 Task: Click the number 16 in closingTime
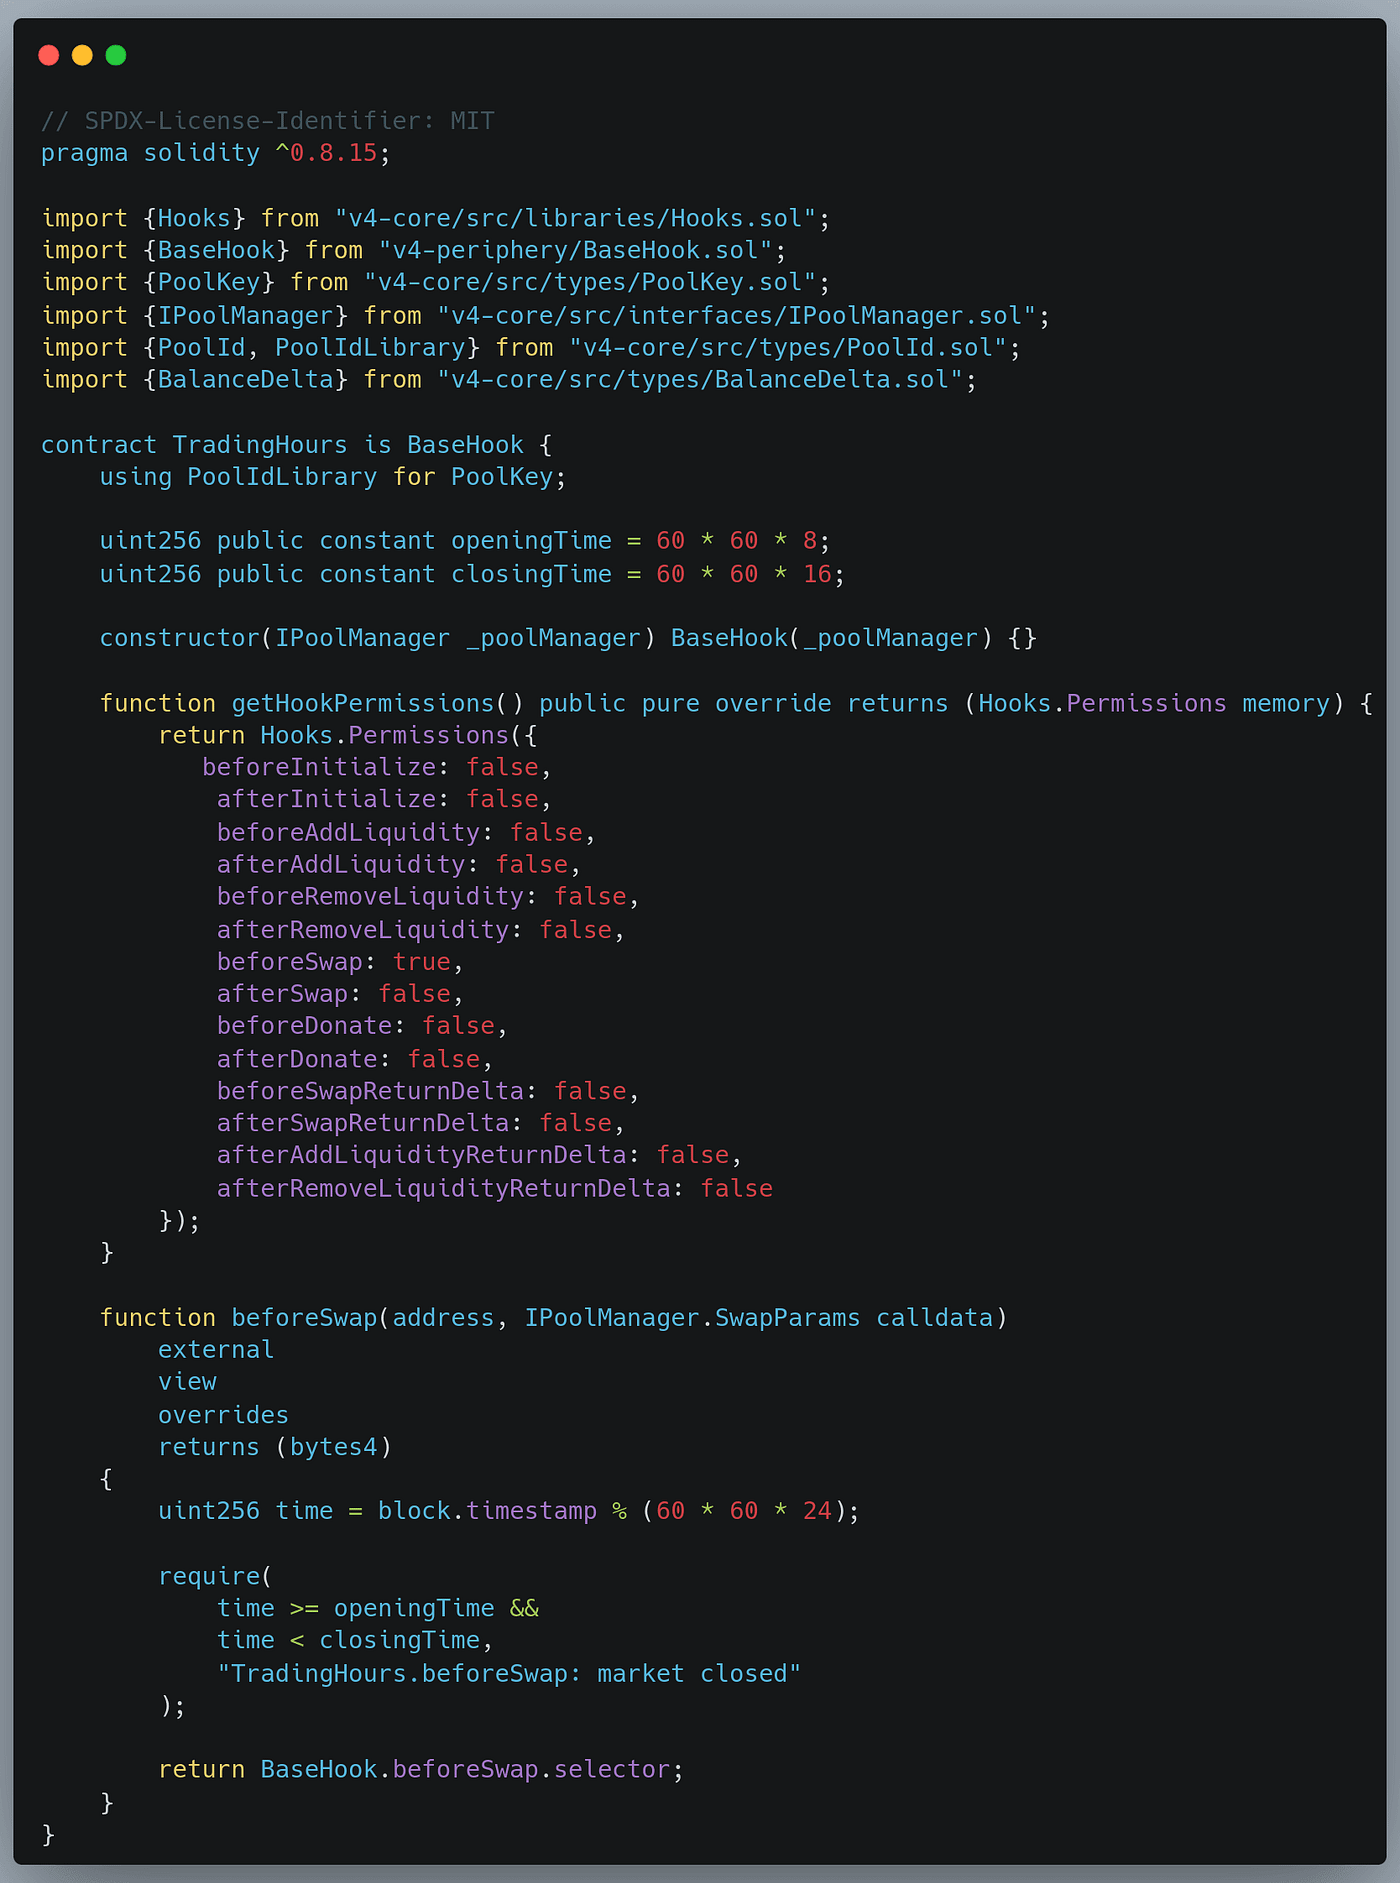tap(817, 574)
